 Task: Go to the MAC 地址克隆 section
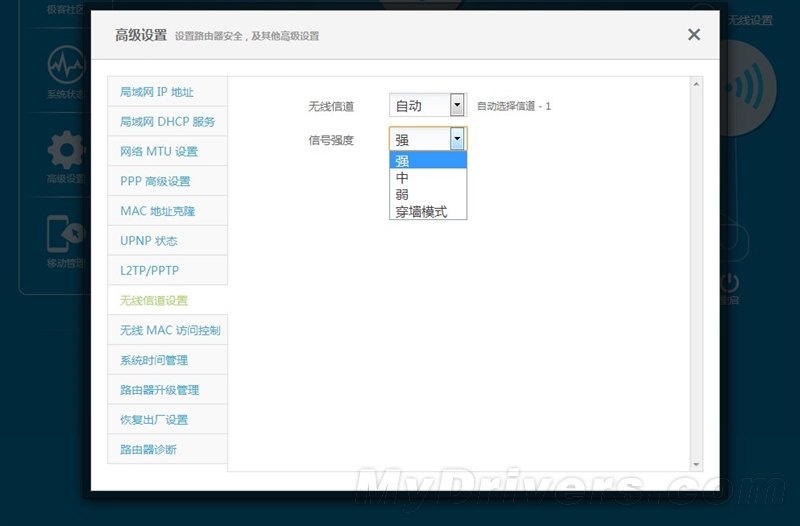tap(167, 211)
